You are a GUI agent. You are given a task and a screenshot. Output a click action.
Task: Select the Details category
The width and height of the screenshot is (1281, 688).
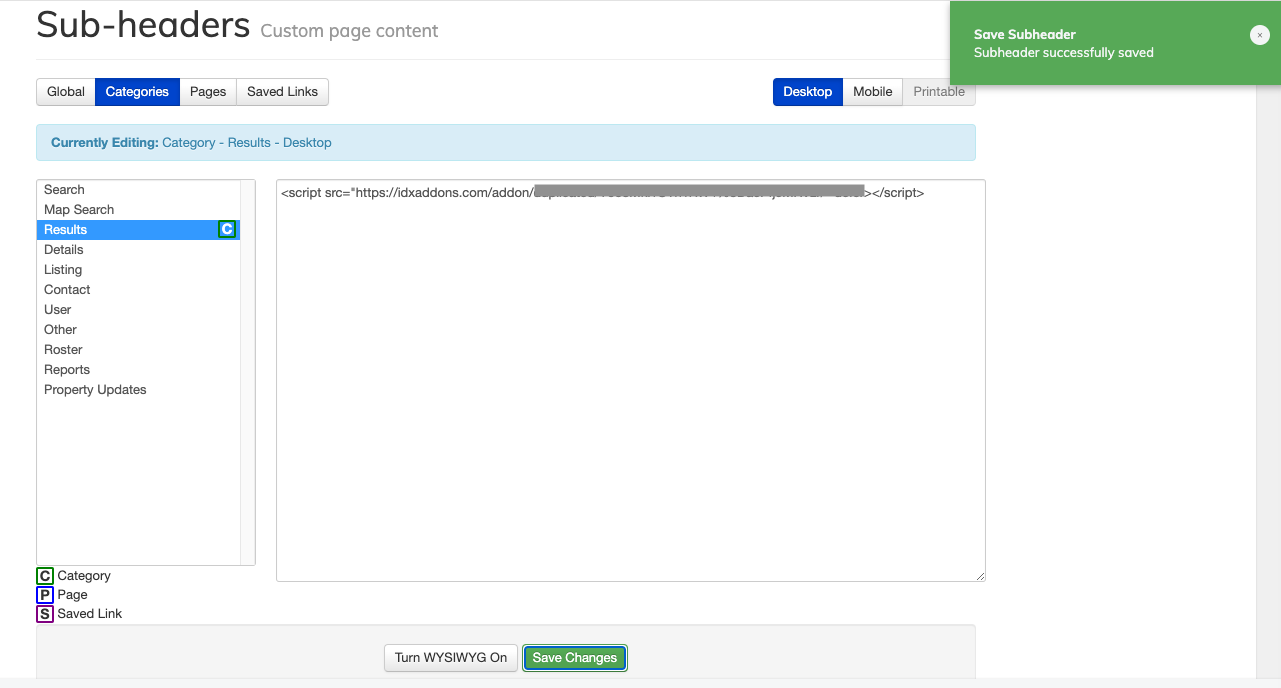coord(63,249)
